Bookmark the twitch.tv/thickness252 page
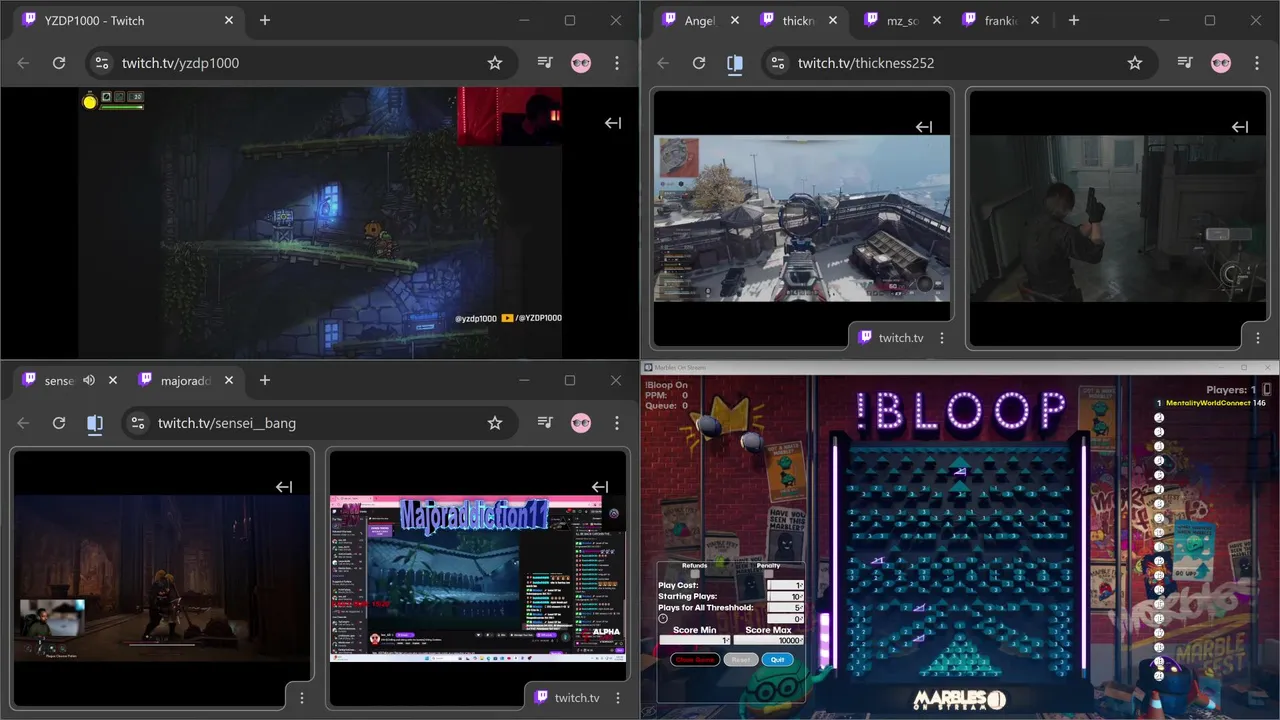 pyautogui.click(x=1135, y=63)
